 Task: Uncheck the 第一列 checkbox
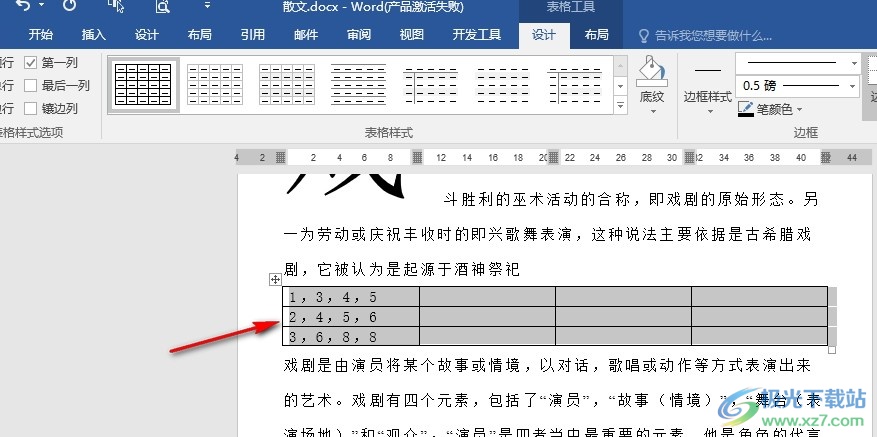pos(30,63)
